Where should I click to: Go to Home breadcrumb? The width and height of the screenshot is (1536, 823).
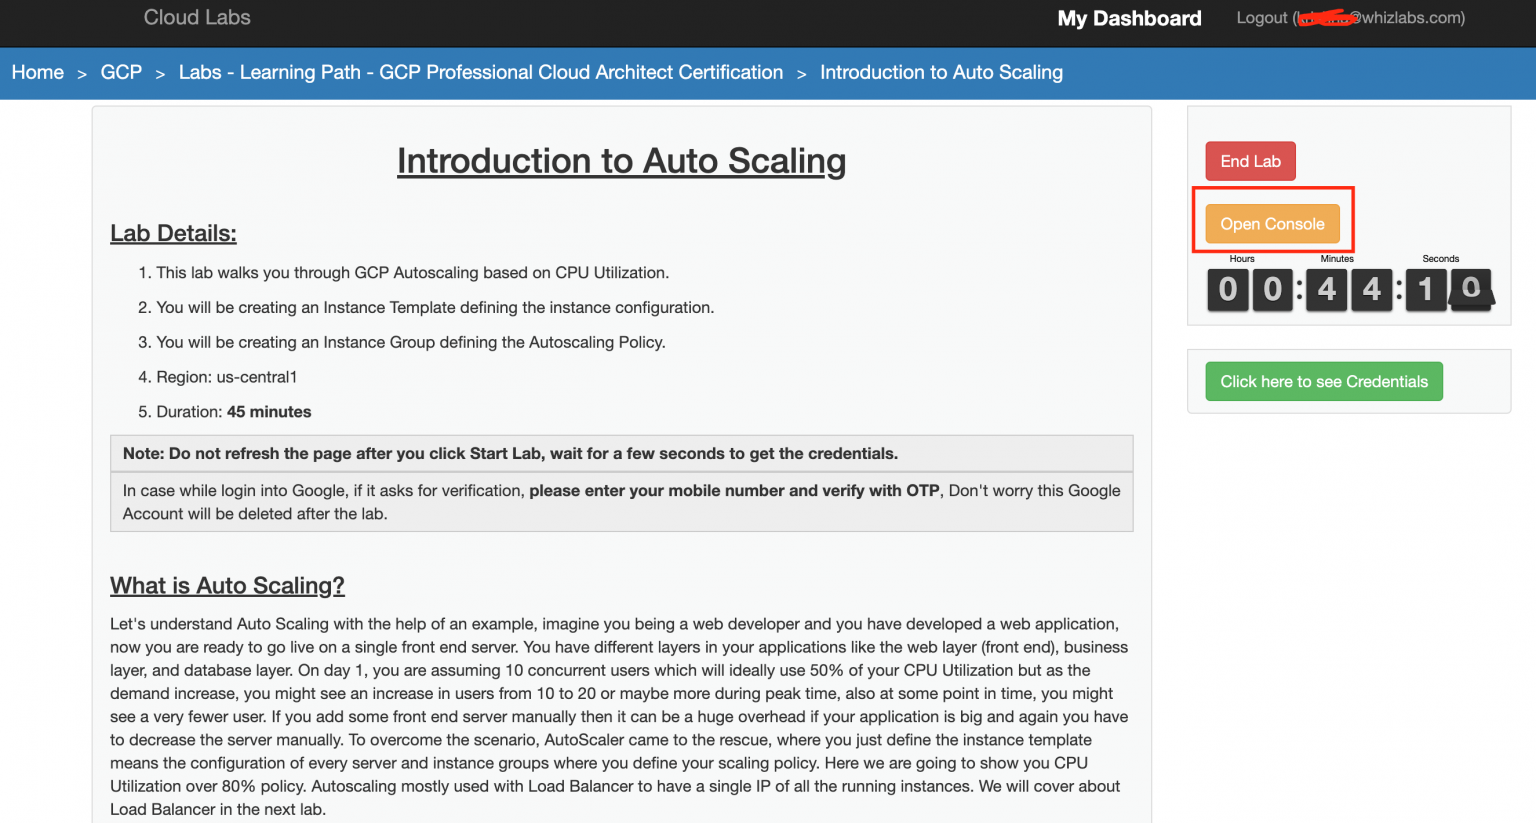coord(38,73)
